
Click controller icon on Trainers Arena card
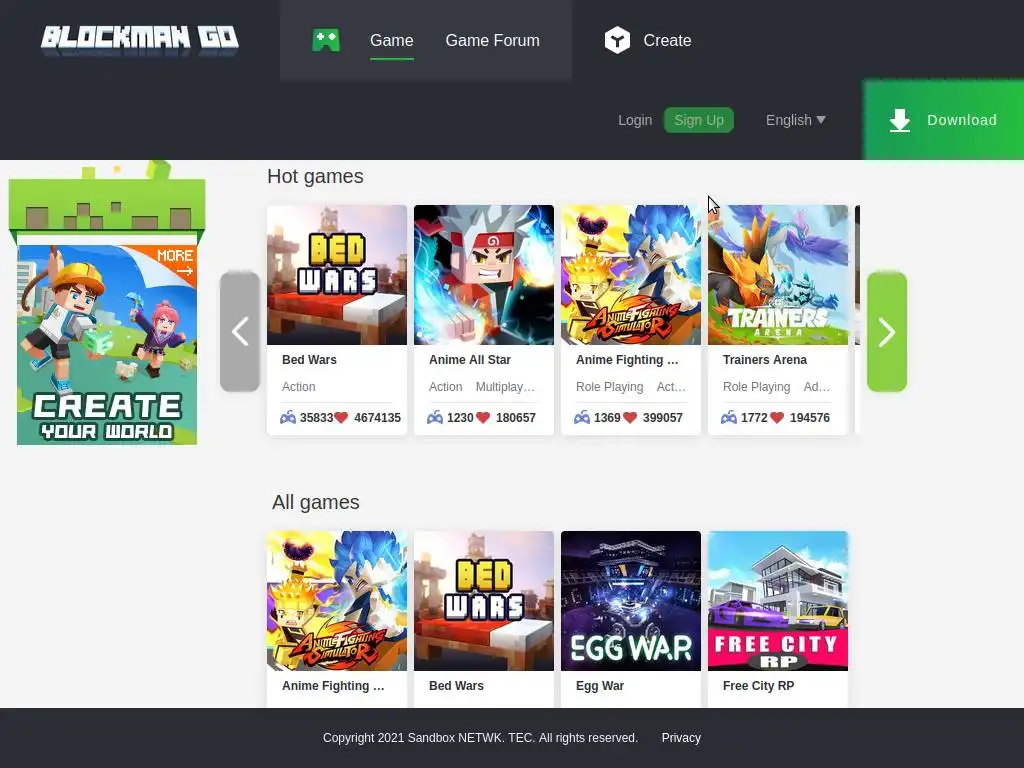(x=729, y=418)
